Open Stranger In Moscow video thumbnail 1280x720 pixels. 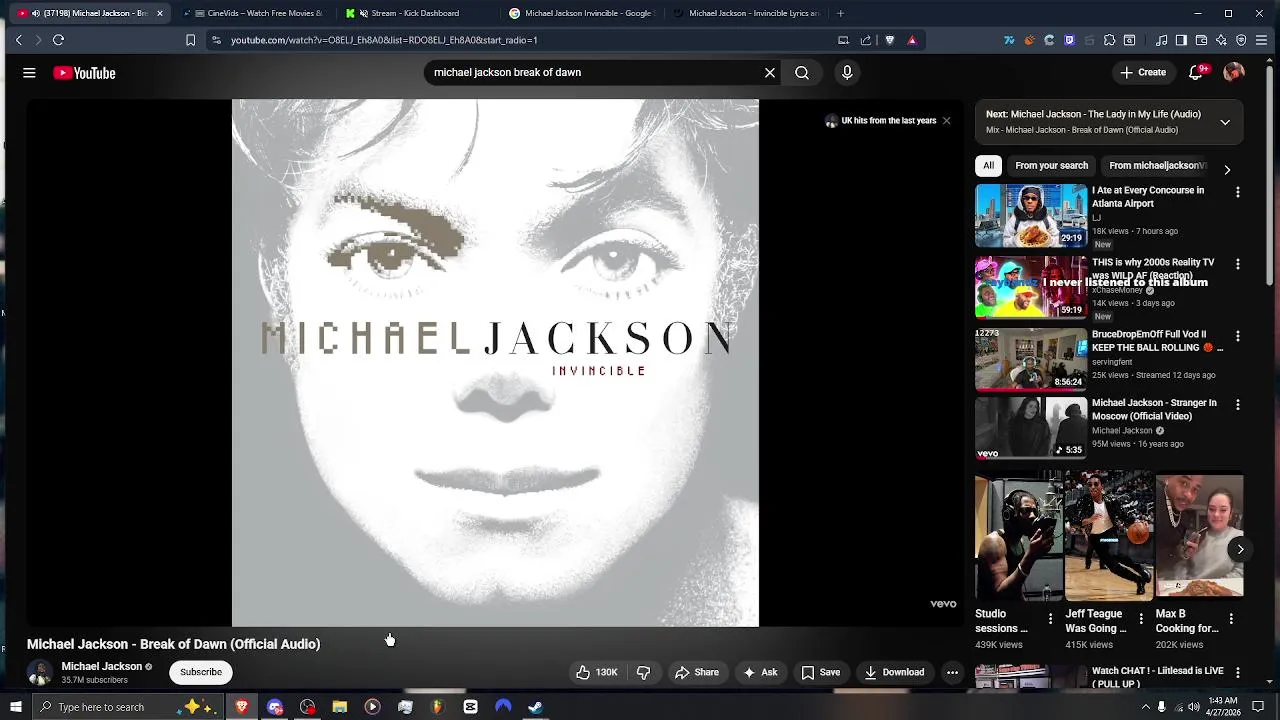coord(1031,428)
